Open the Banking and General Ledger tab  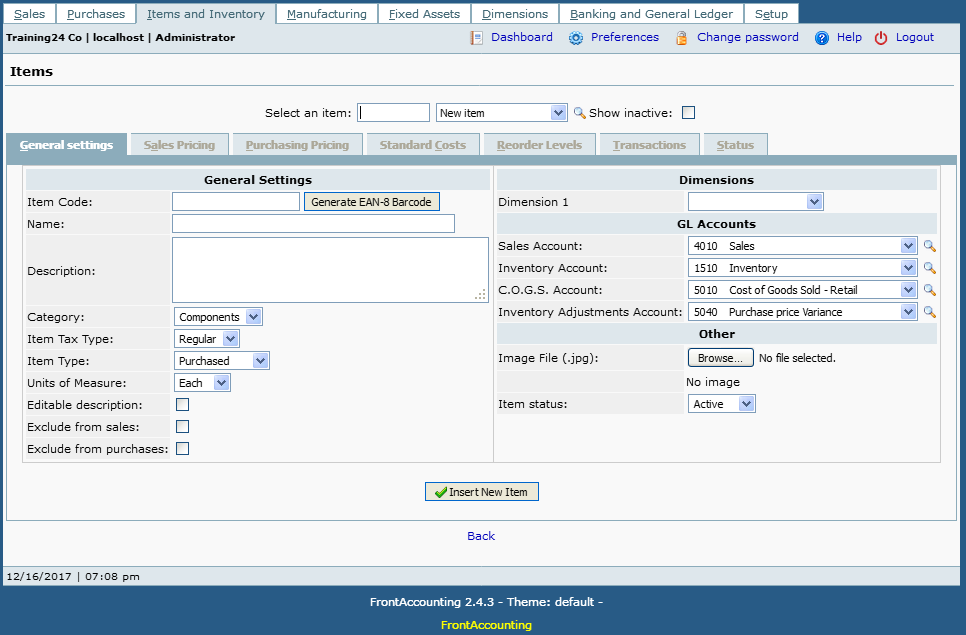tap(651, 14)
